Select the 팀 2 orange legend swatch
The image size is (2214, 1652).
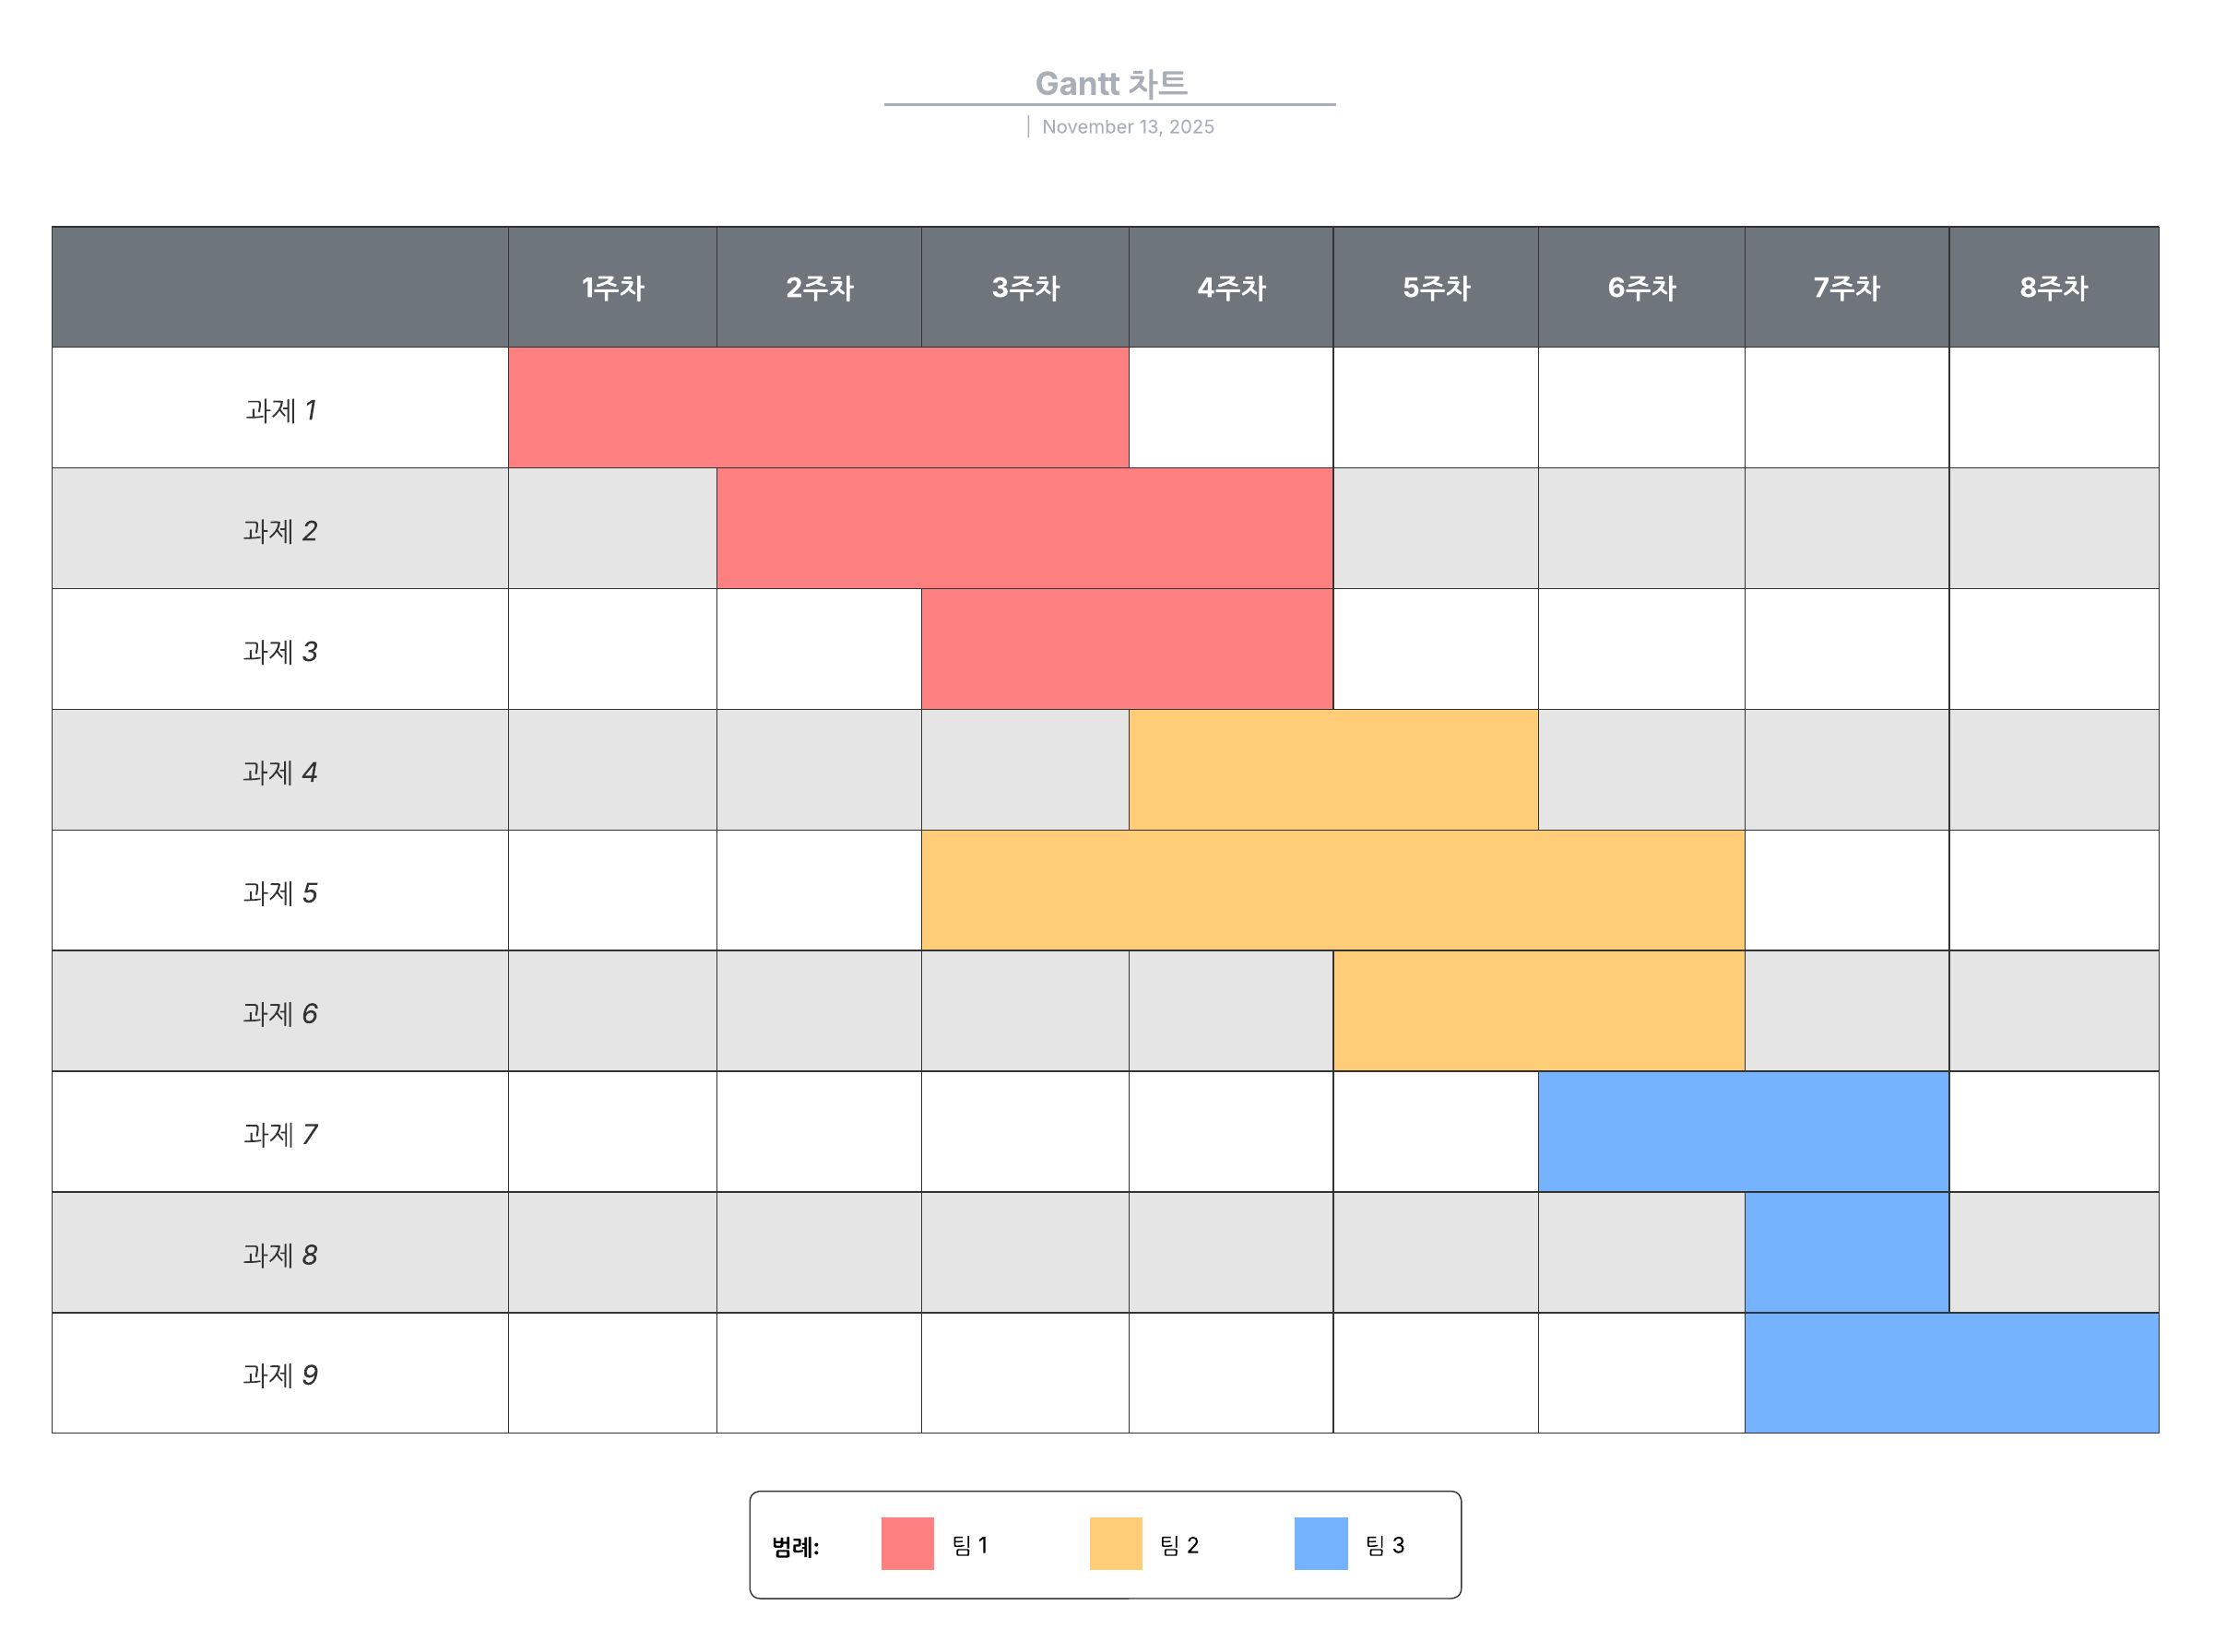pos(1115,1543)
